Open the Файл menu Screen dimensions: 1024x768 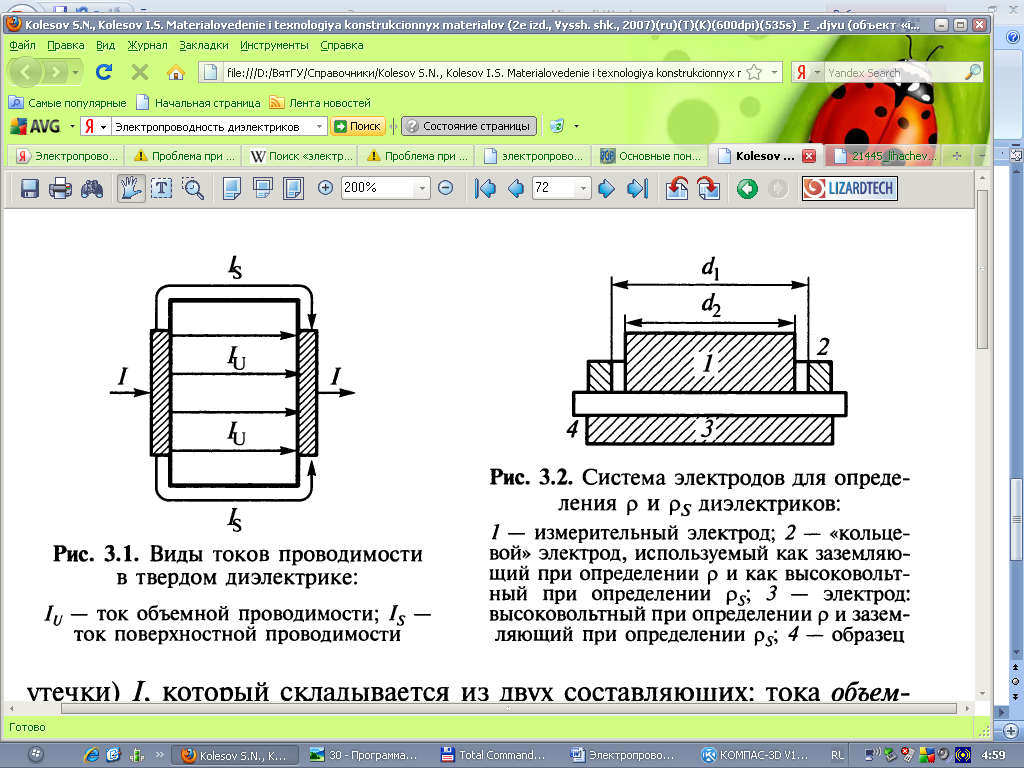click(22, 45)
